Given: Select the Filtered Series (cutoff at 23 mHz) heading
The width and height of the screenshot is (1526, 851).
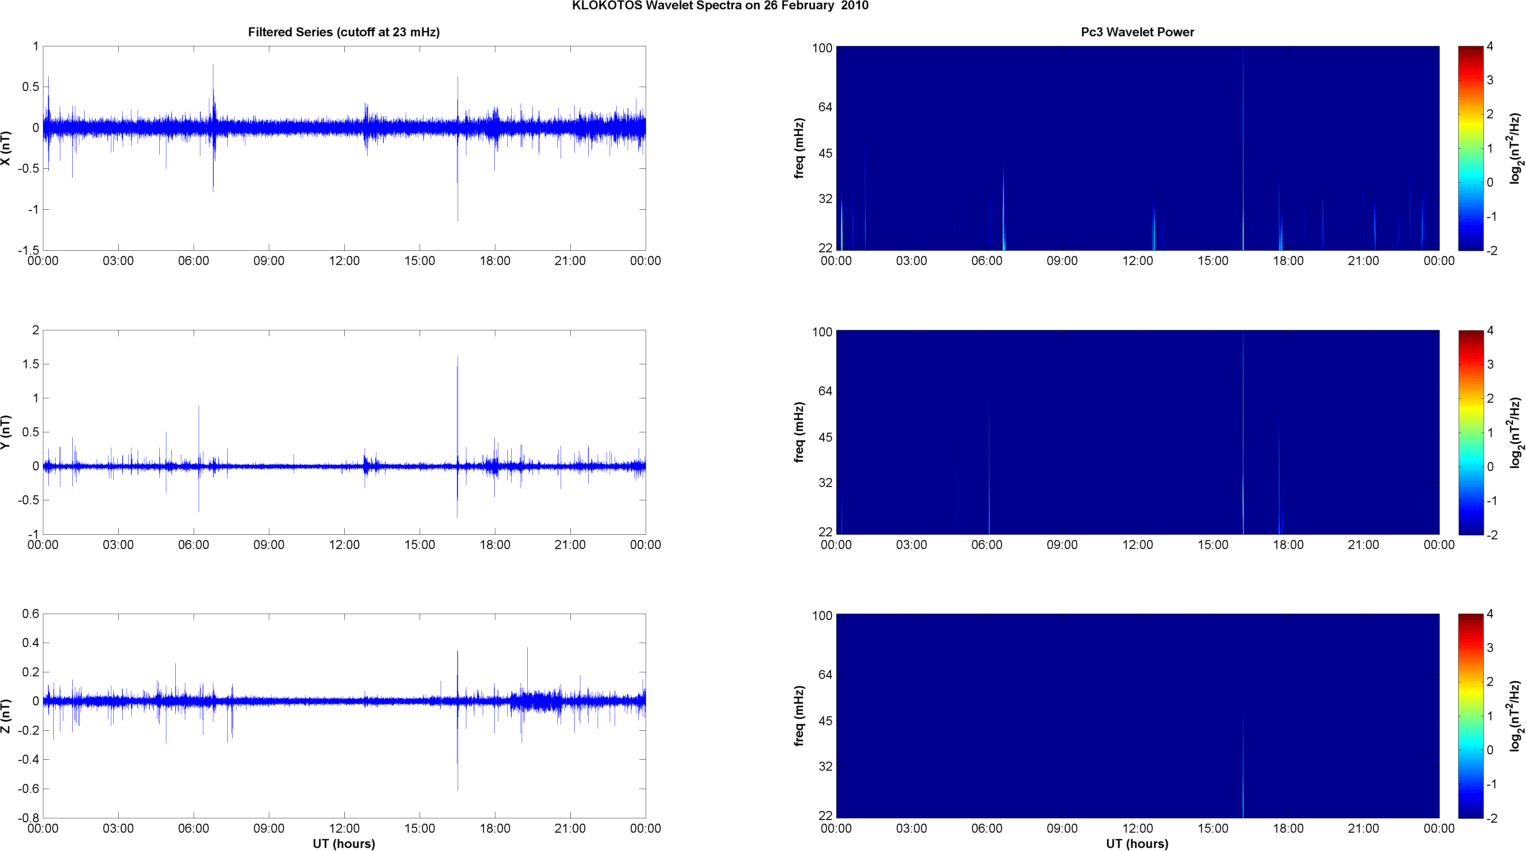Looking at the screenshot, I should click(x=344, y=32).
